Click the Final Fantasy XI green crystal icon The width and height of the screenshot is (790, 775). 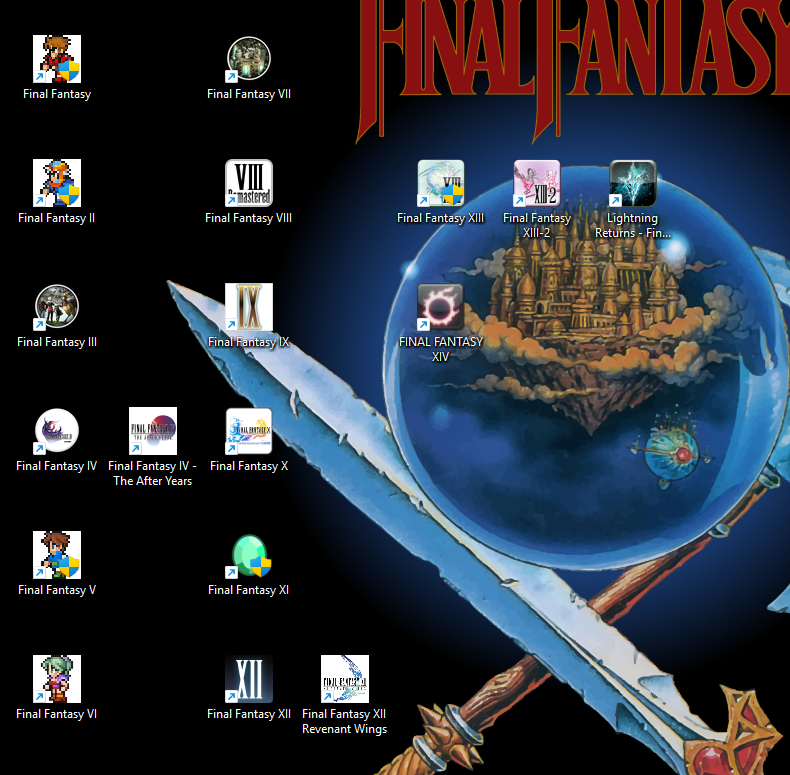[x=249, y=555]
